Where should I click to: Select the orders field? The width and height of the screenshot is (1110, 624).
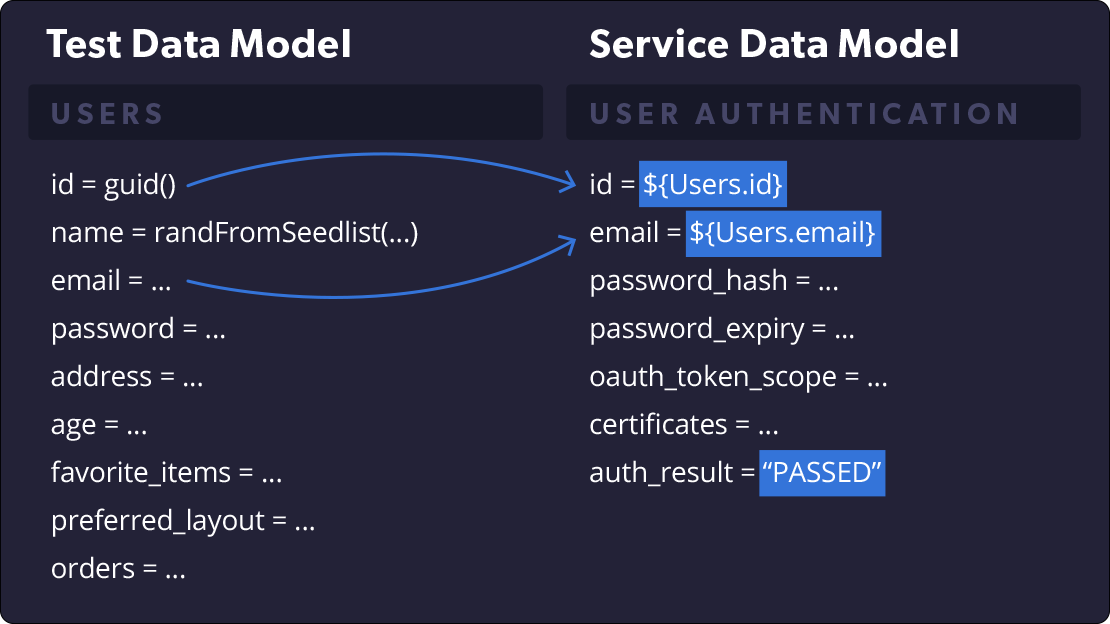(x=118, y=569)
